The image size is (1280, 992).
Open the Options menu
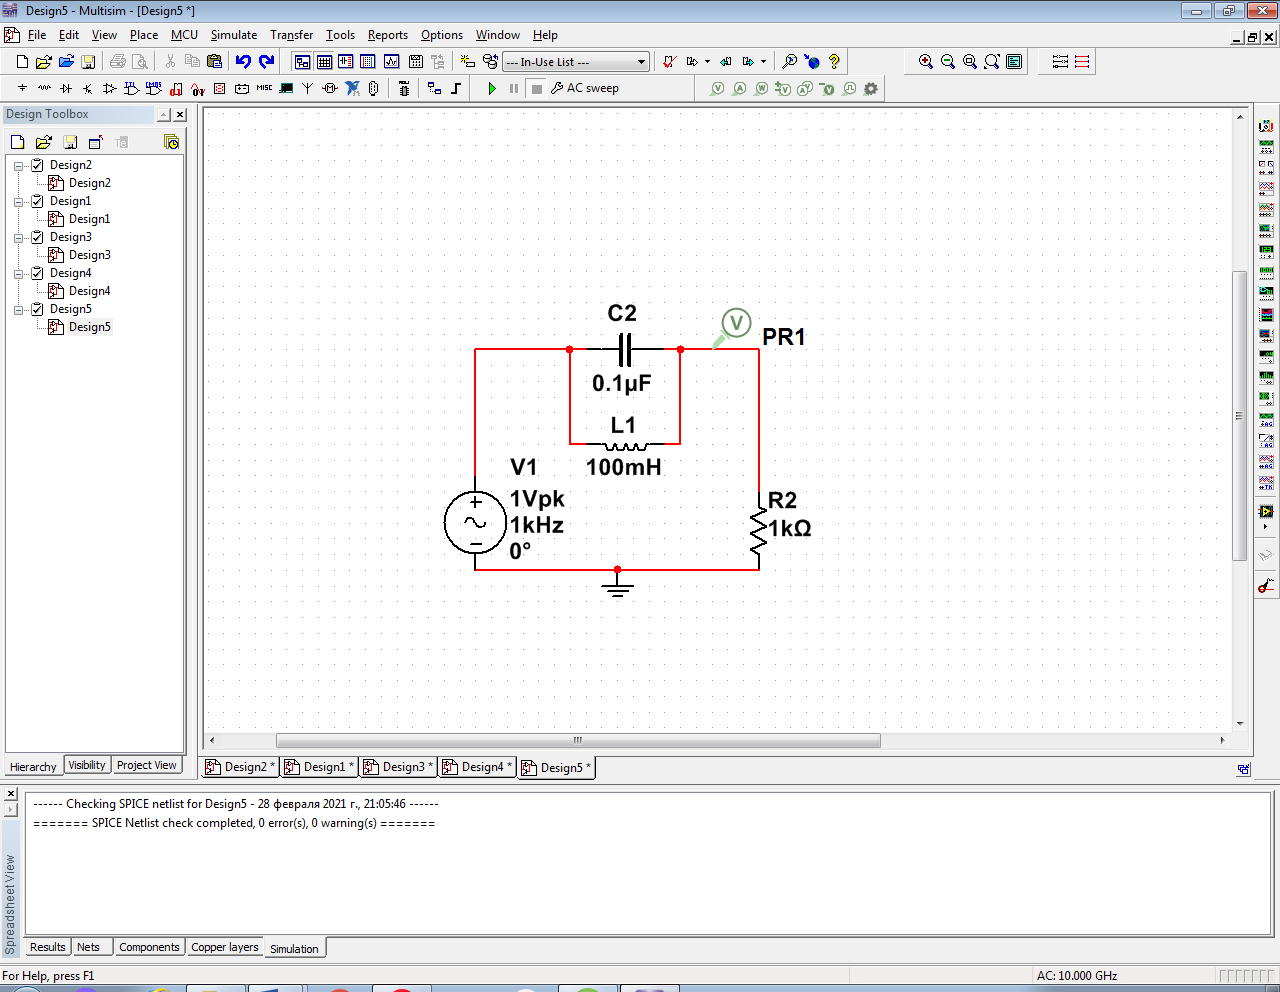[441, 35]
